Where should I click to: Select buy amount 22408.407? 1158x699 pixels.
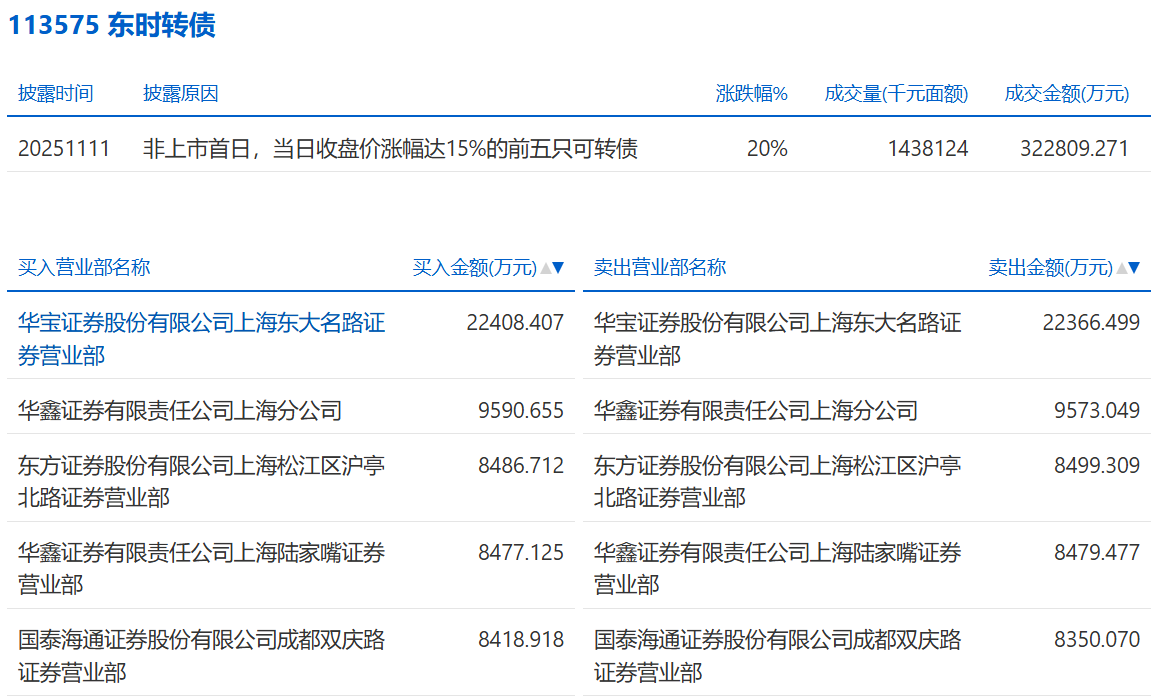[515, 323]
